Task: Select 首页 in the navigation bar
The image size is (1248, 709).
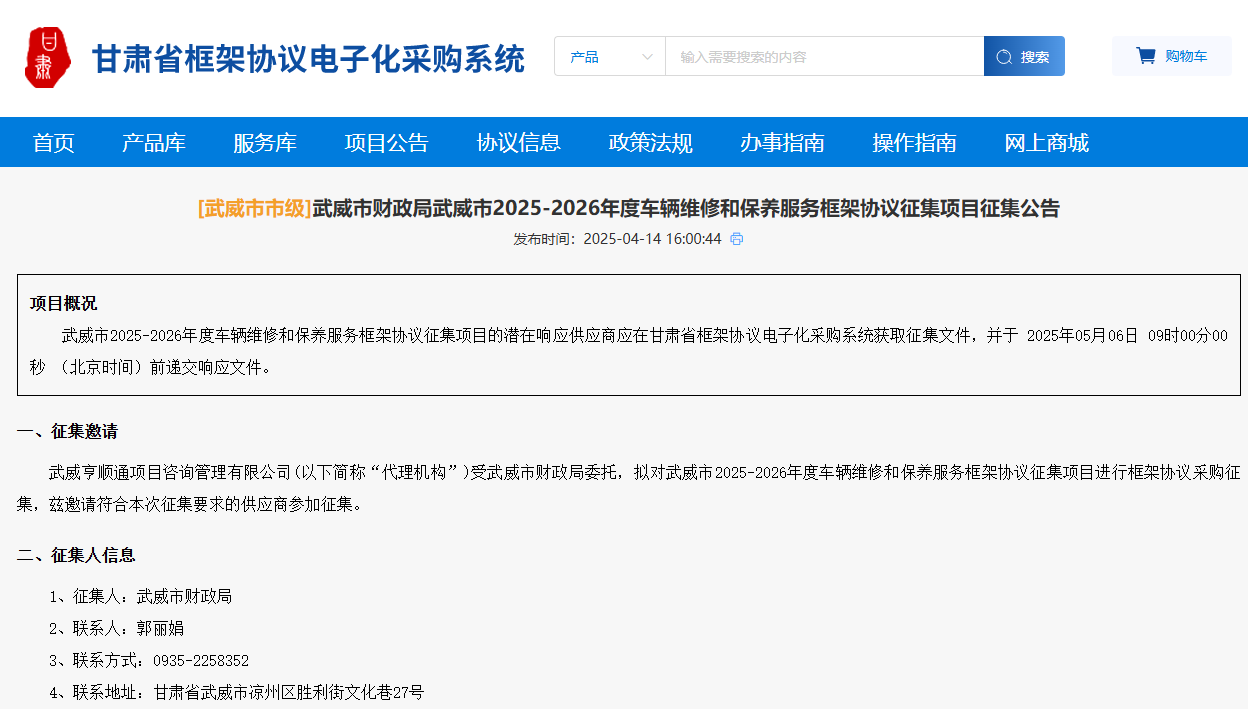Action: point(53,142)
